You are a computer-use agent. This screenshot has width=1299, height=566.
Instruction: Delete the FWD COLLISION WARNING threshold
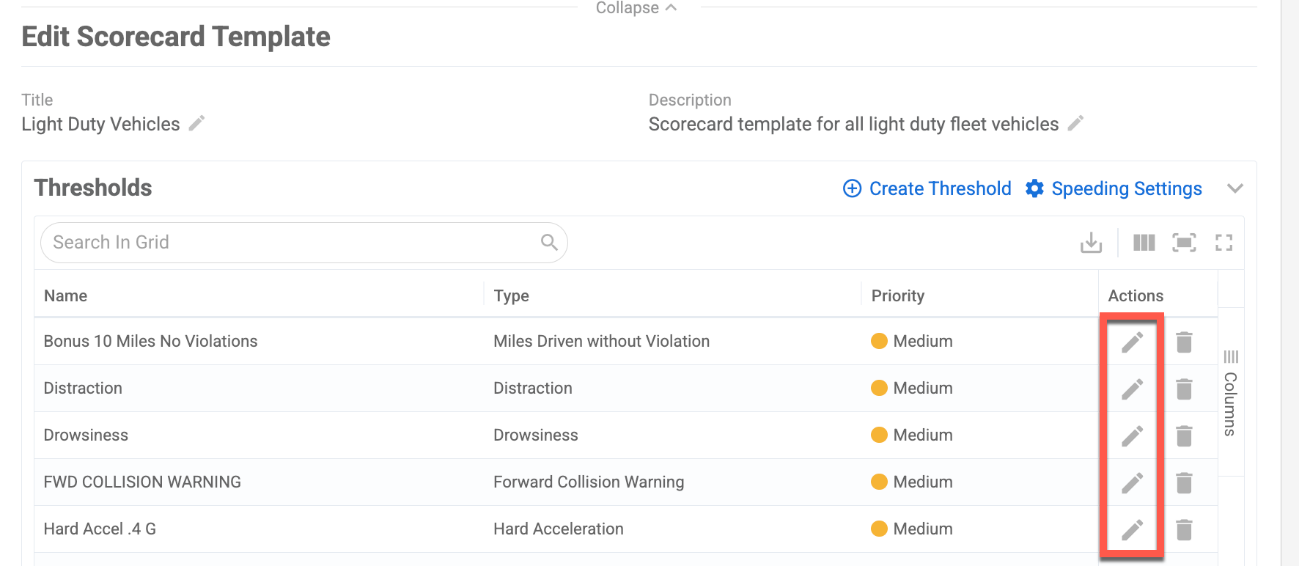click(1184, 483)
